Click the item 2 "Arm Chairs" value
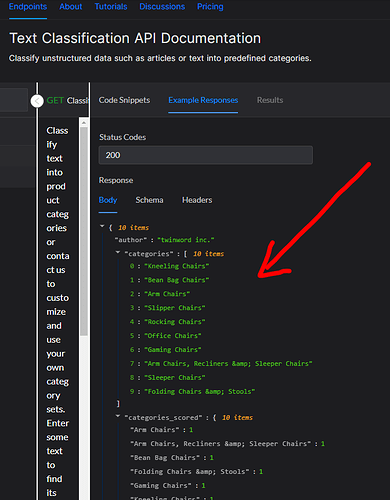390x500 pixels. (x=167, y=294)
